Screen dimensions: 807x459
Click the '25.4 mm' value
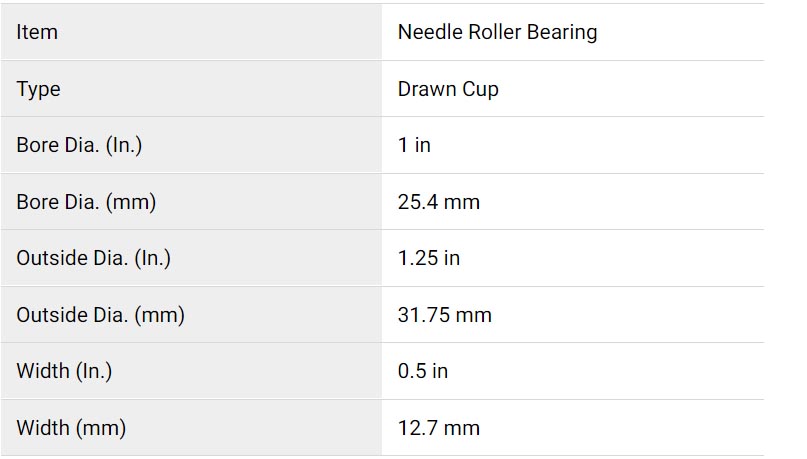click(439, 202)
